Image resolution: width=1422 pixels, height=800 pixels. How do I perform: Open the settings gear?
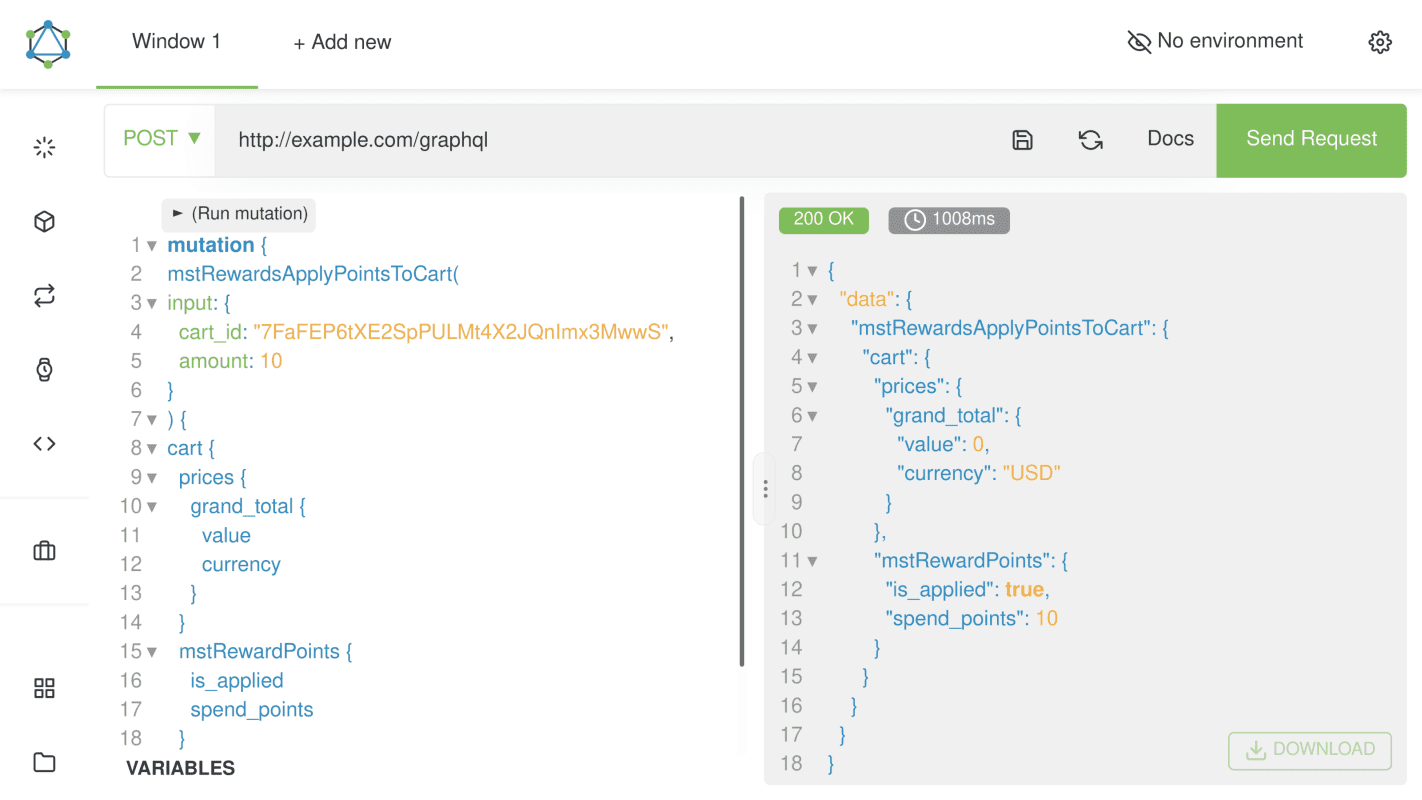pyautogui.click(x=1380, y=41)
